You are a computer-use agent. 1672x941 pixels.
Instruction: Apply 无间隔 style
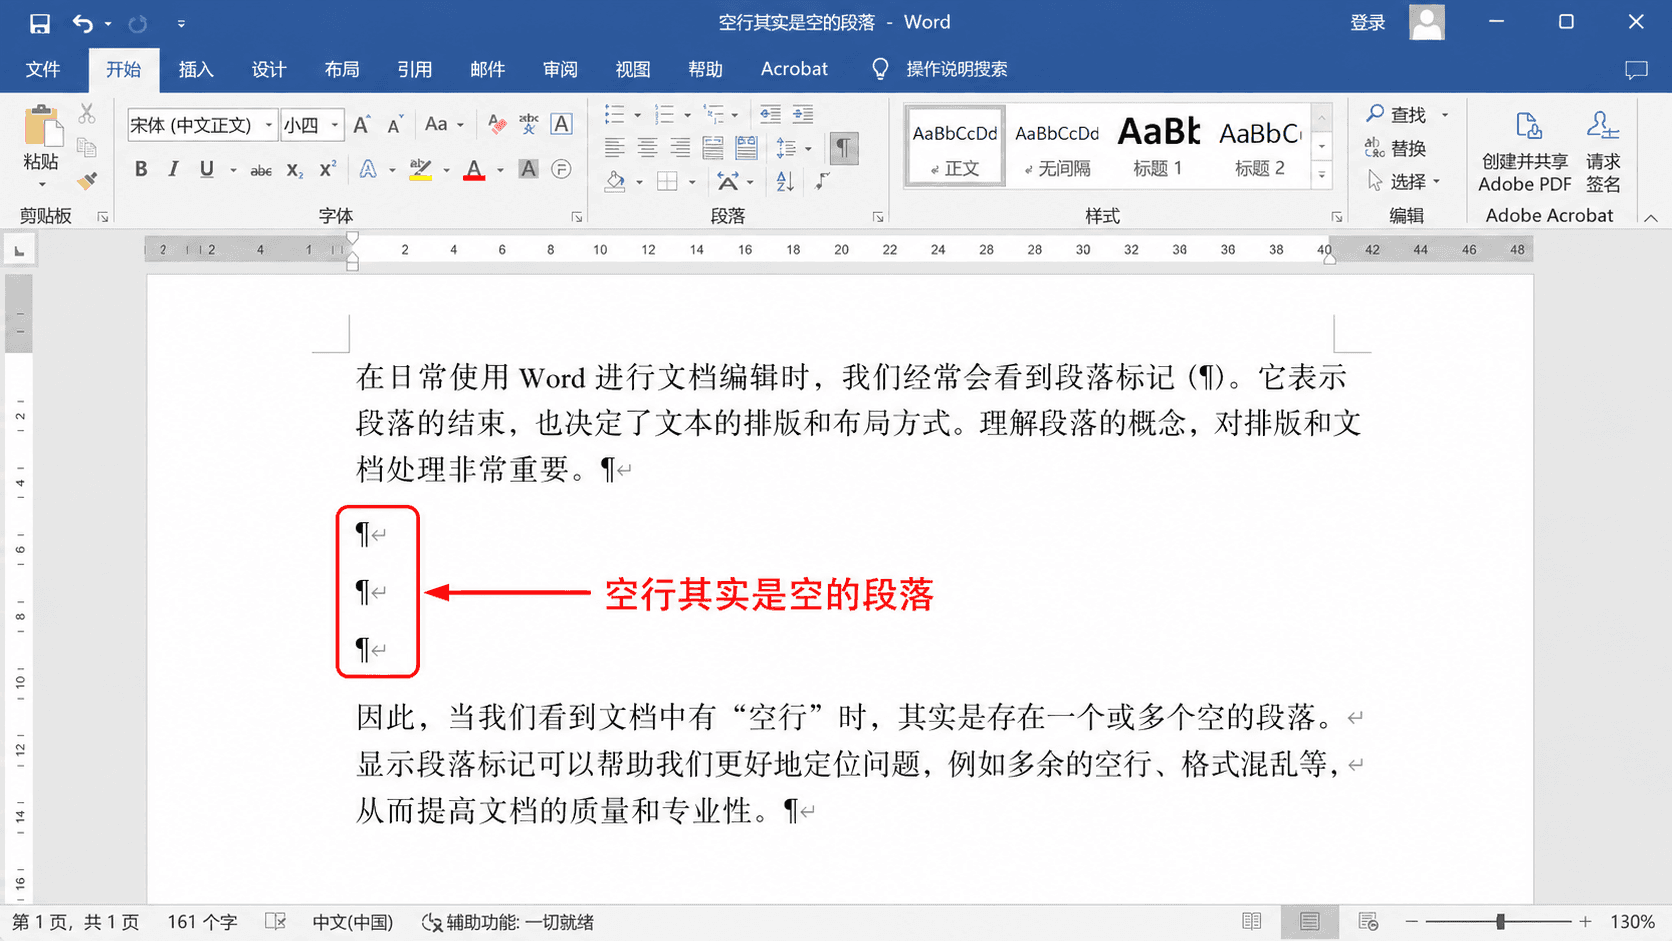coord(1057,146)
